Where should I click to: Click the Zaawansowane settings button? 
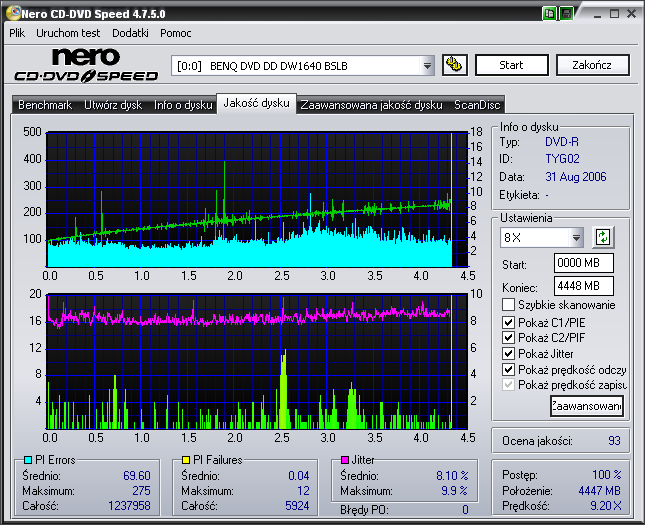(x=587, y=406)
